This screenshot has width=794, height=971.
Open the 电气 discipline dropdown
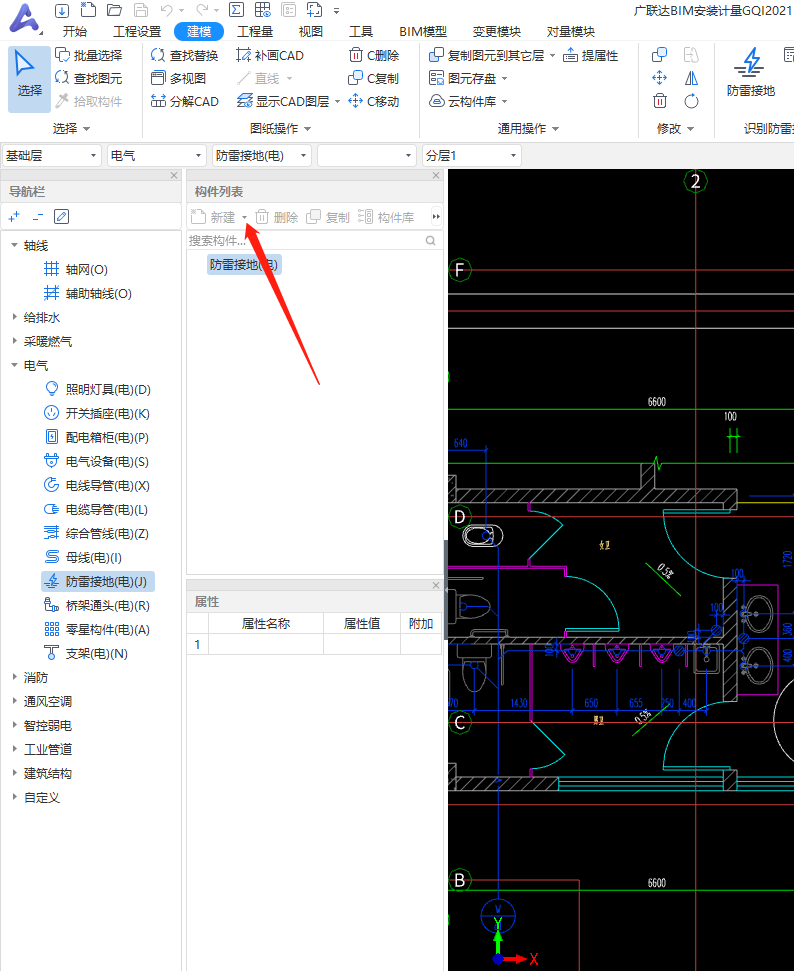(156, 155)
